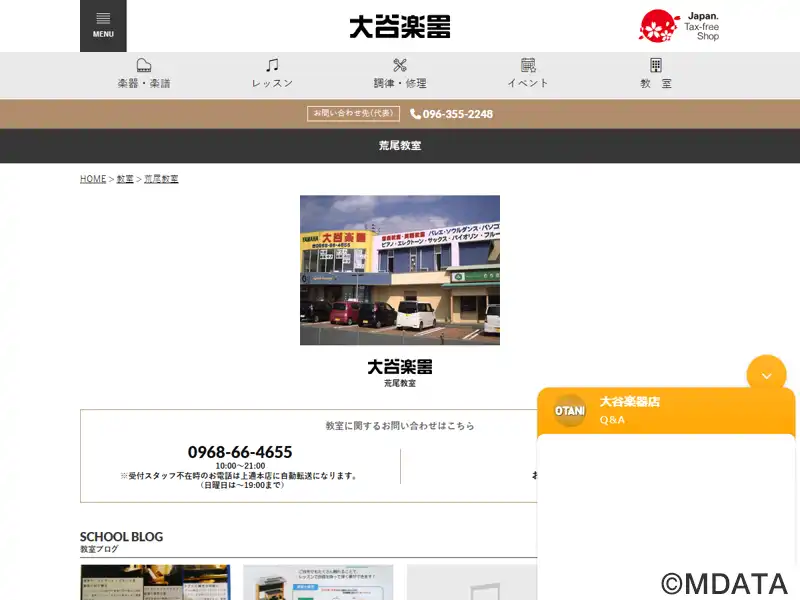The height and width of the screenshot is (600, 800).
Task: Click the 大谷楽器店 chat widget title
Action: (630, 402)
